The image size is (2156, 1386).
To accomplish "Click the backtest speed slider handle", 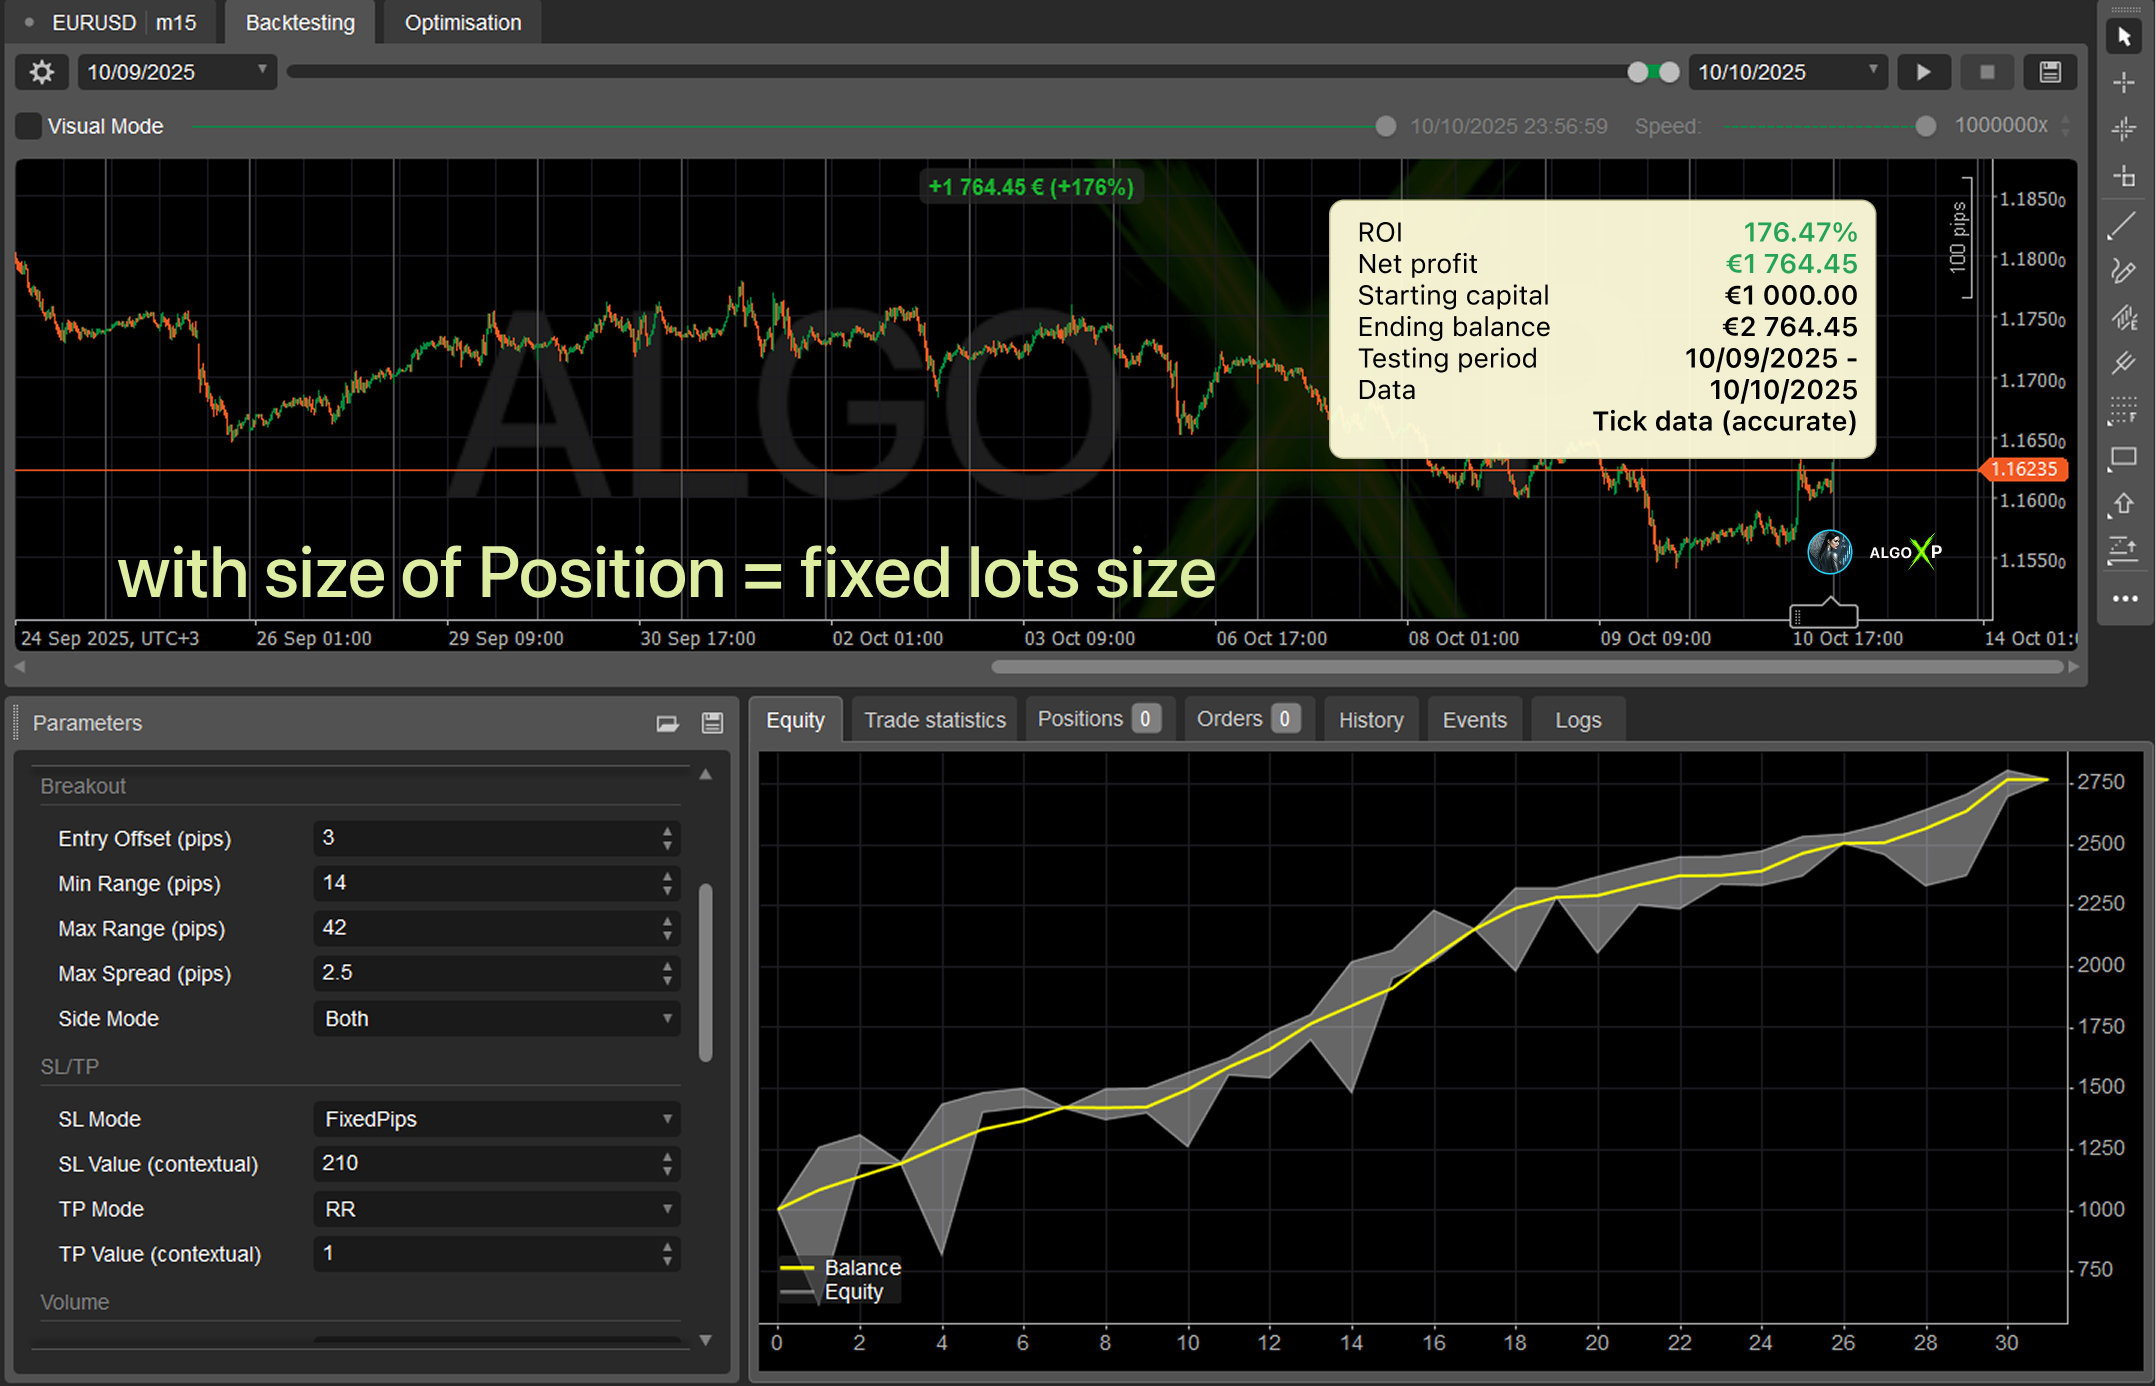I will [1925, 126].
